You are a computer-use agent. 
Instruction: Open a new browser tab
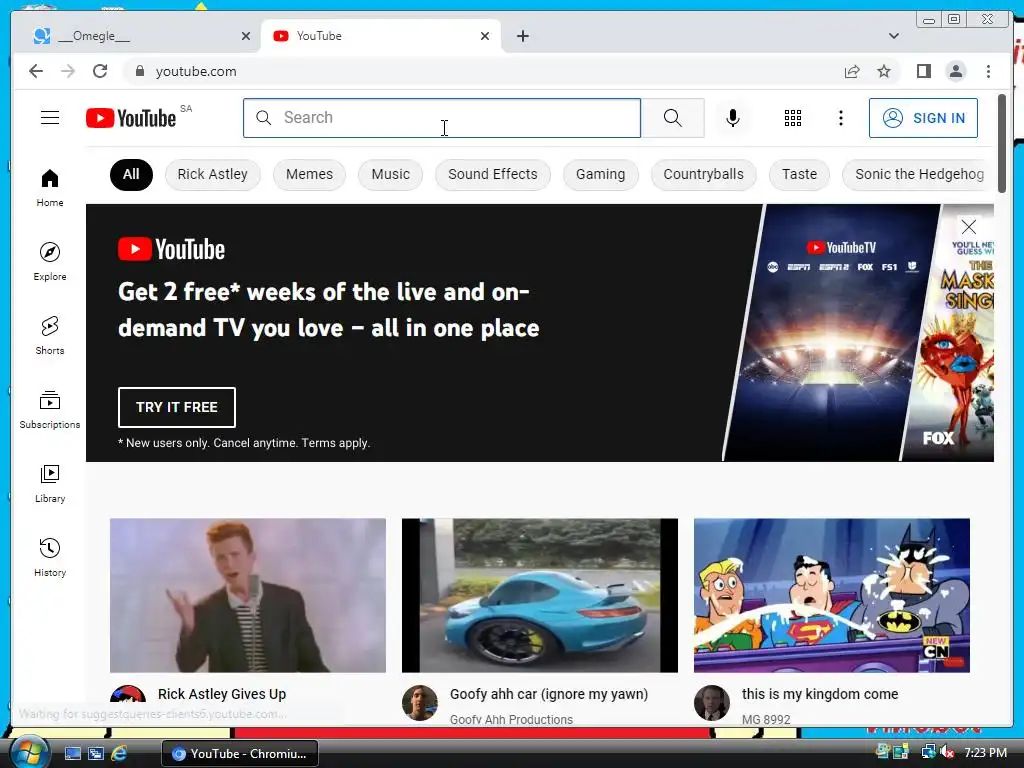click(x=522, y=36)
